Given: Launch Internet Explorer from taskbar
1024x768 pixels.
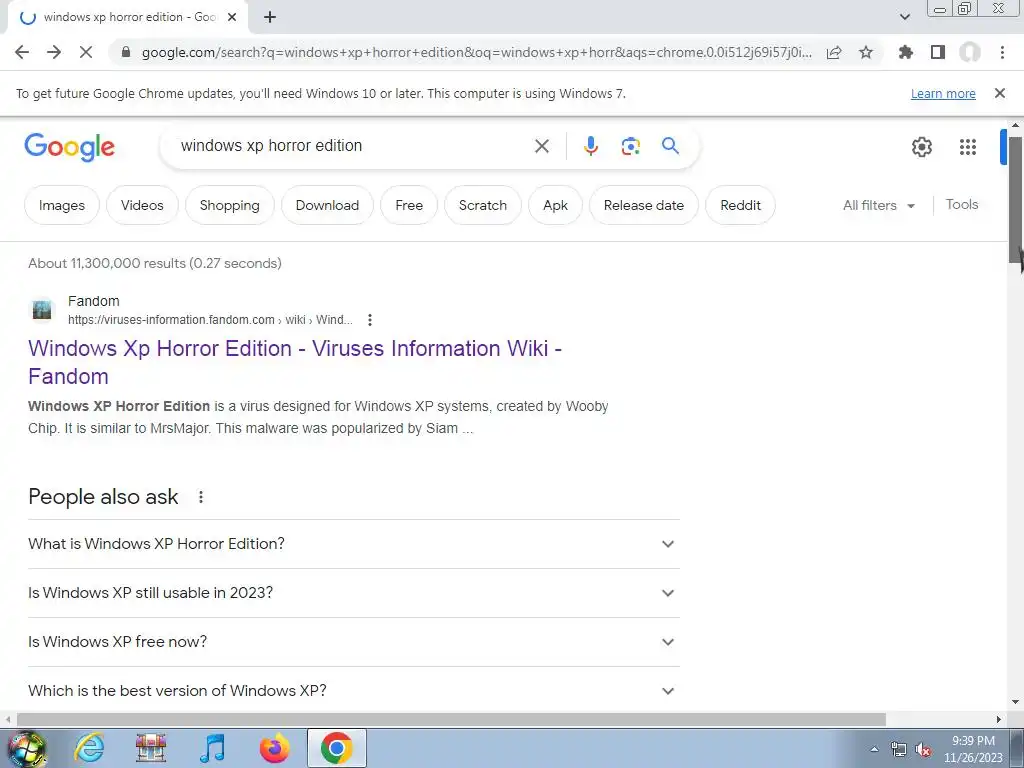Looking at the screenshot, I should [89, 748].
